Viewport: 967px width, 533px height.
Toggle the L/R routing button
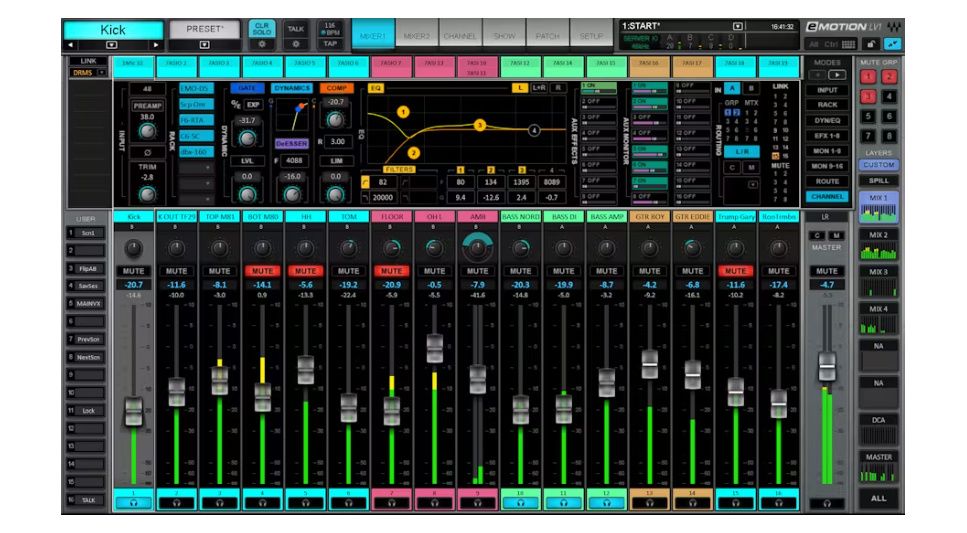click(x=741, y=151)
